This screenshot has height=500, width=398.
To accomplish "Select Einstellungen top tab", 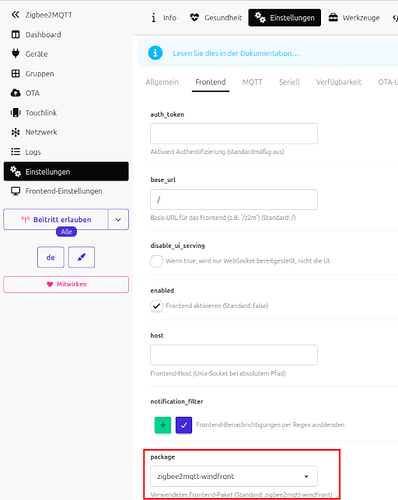I will click(285, 18).
